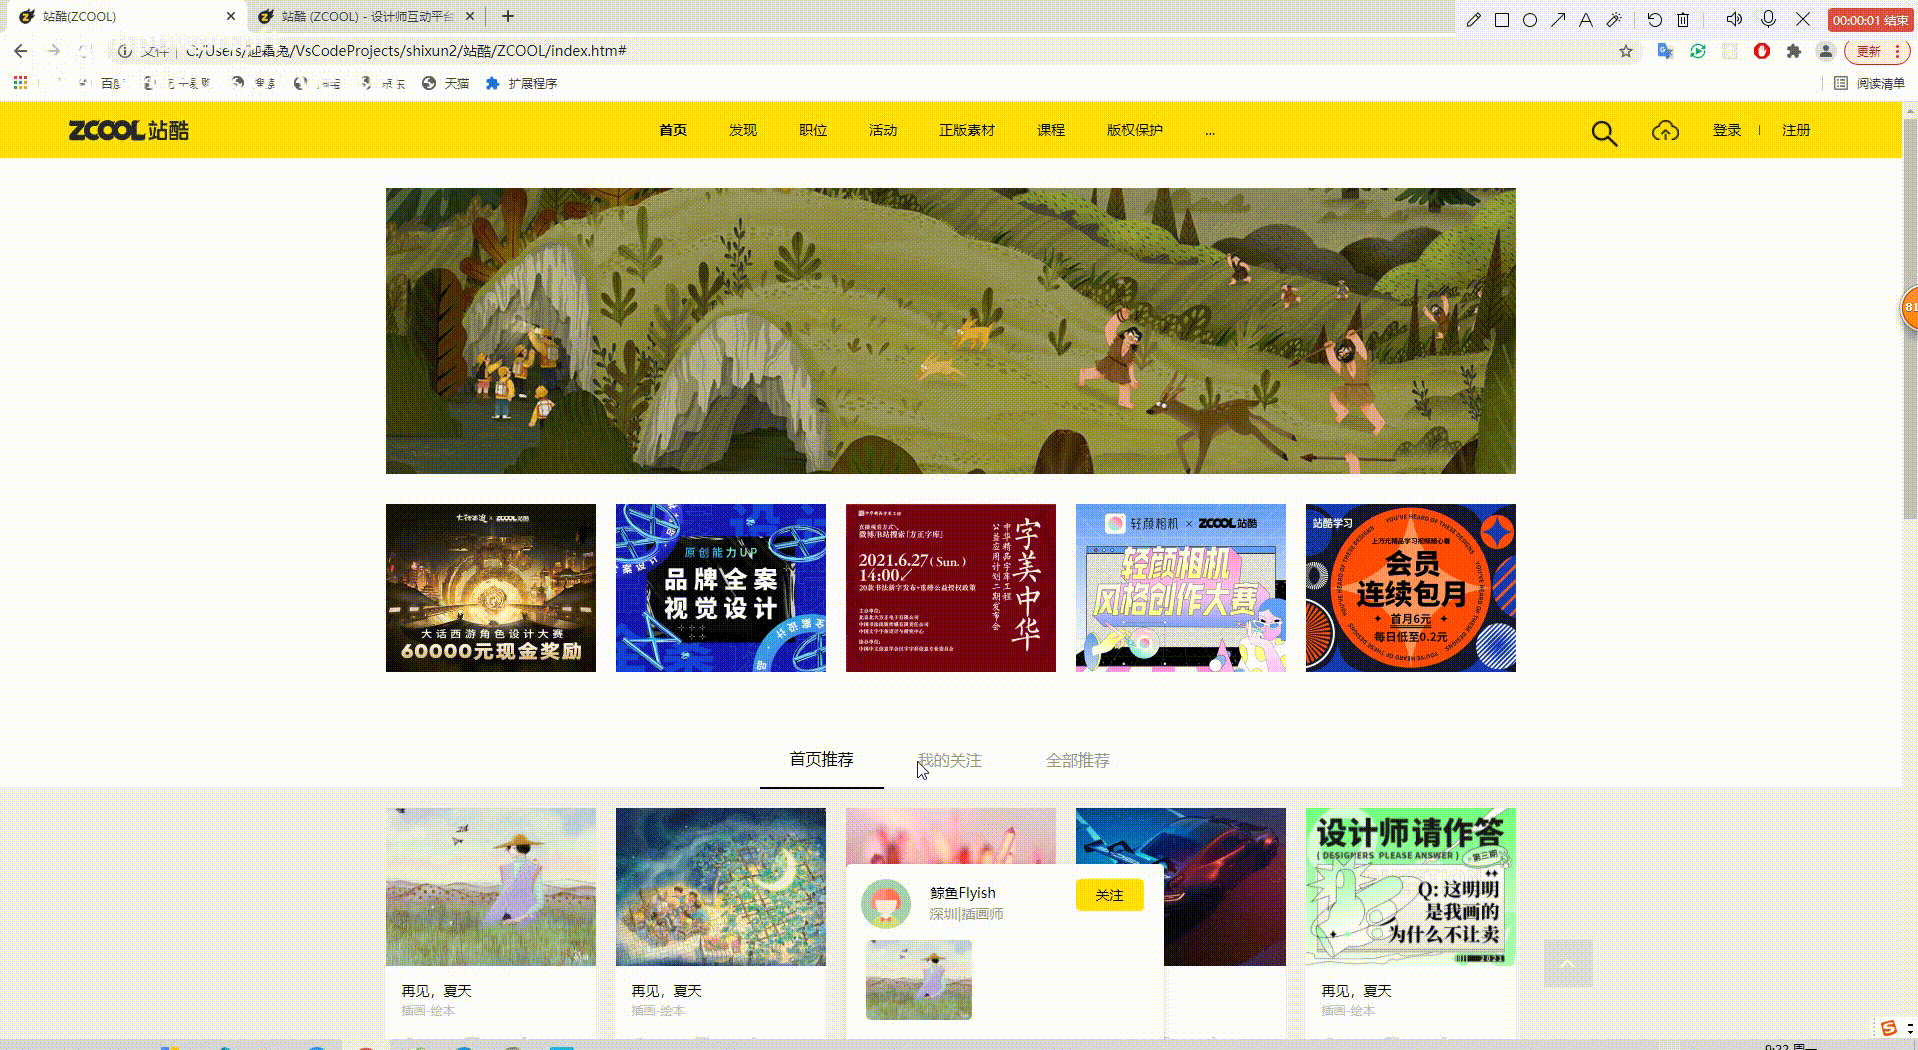Screen dimensions: 1918x1050
Task: Open the 品牌全案视觉设计 promo card
Action: point(721,588)
